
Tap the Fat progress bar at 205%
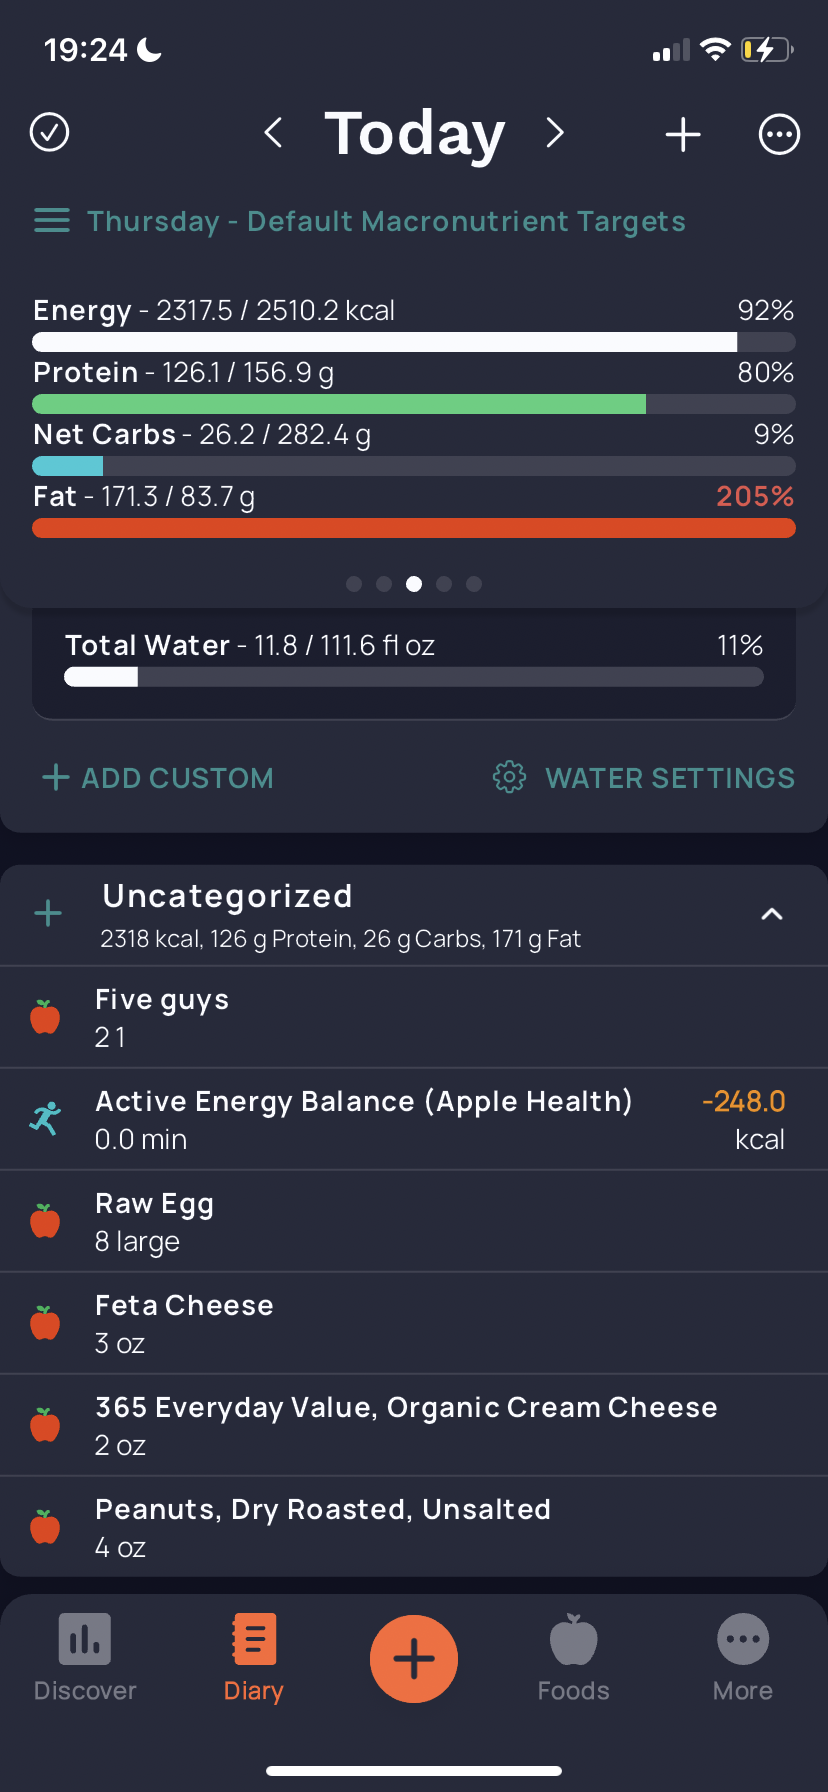click(414, 528)
